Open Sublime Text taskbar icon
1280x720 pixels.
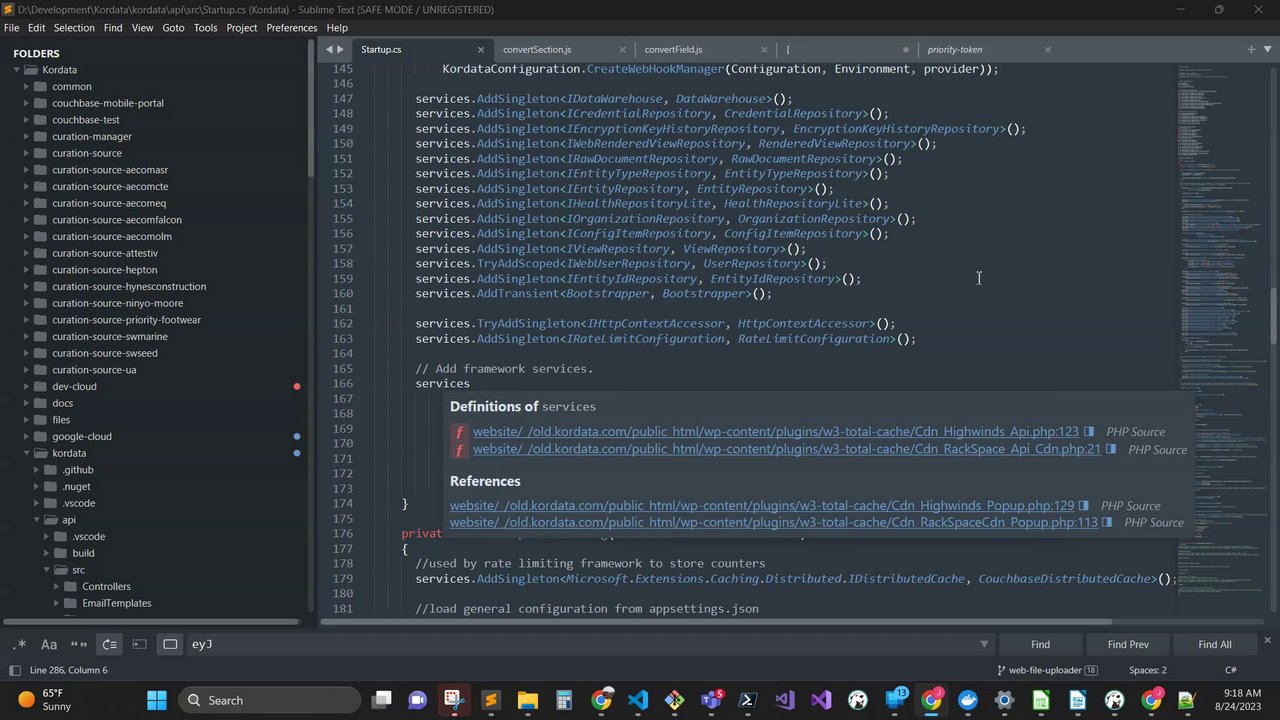(491, 700)
